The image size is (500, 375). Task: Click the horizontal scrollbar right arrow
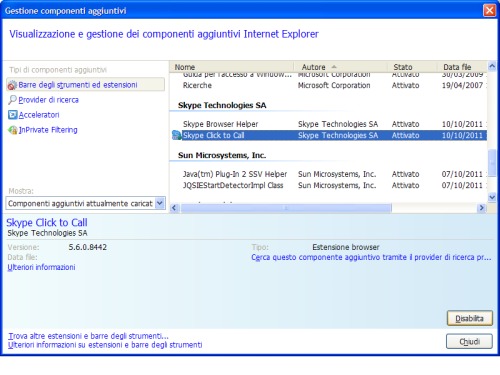(481, 208)
